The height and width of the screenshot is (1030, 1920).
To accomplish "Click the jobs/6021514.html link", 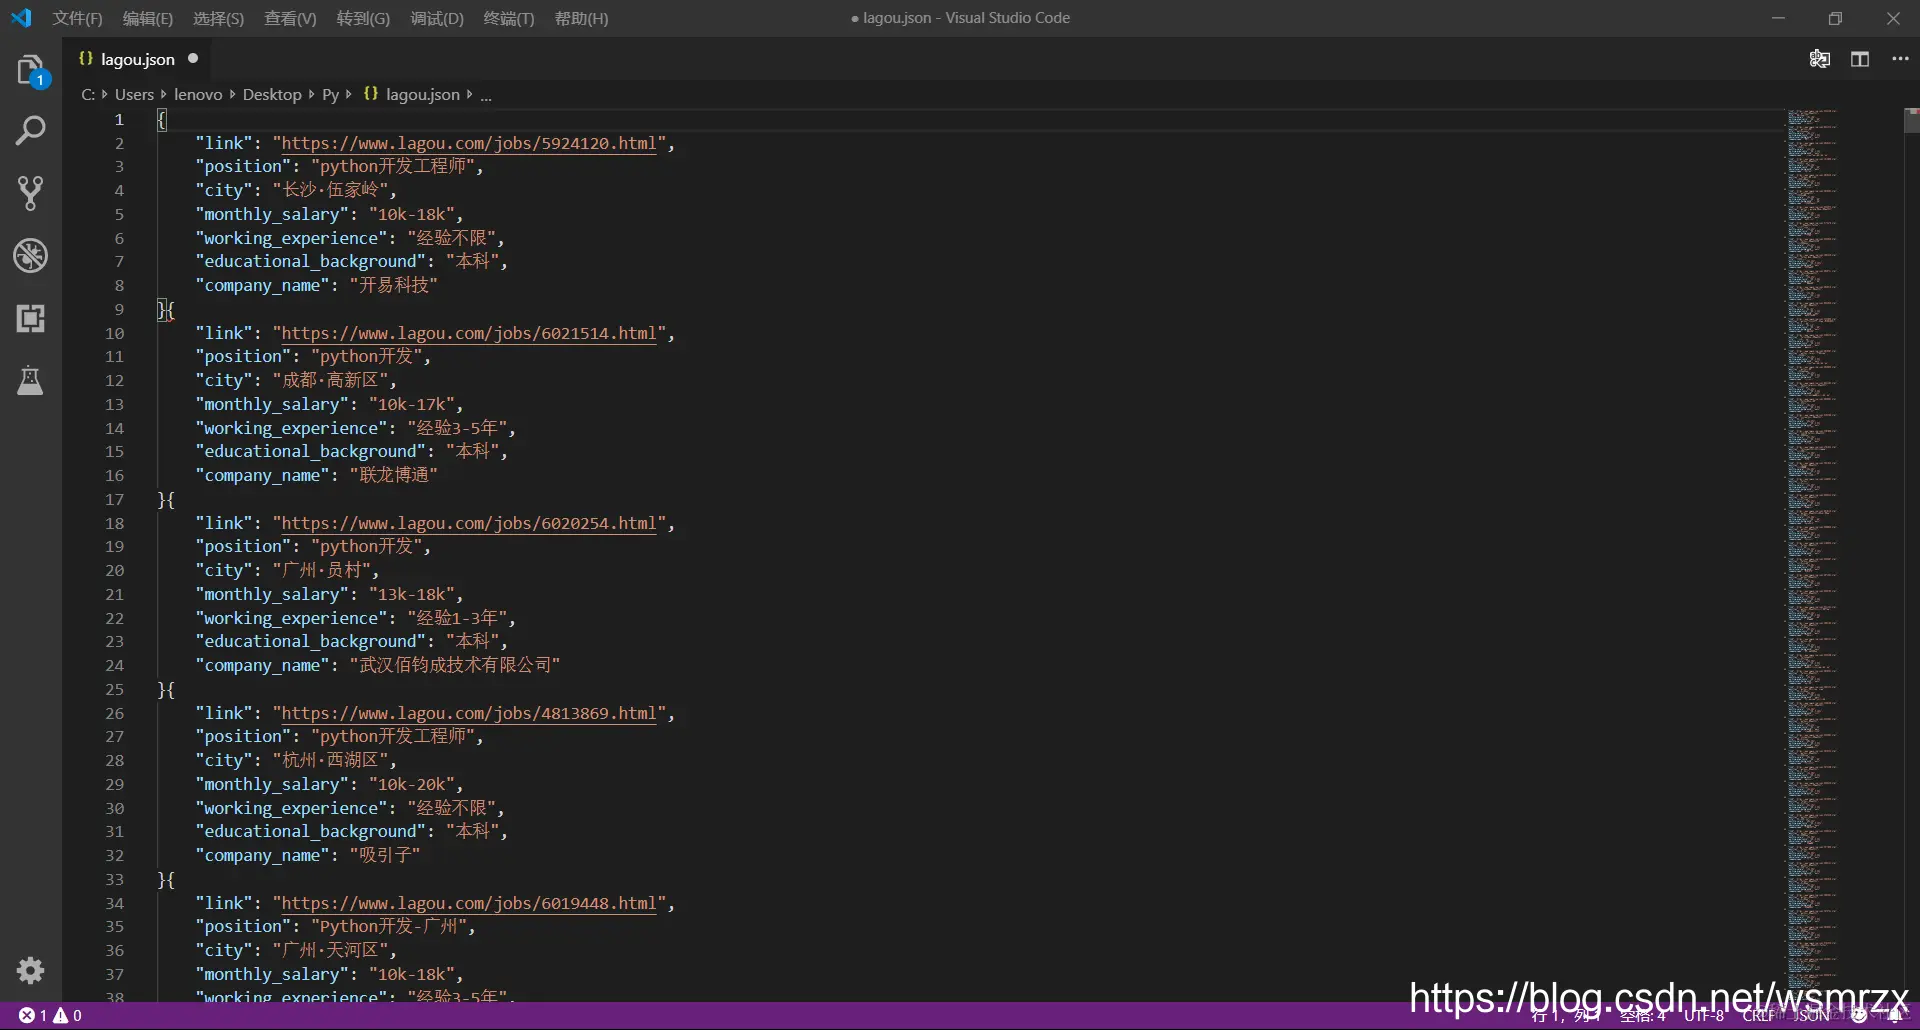I will tap(469, 333).
